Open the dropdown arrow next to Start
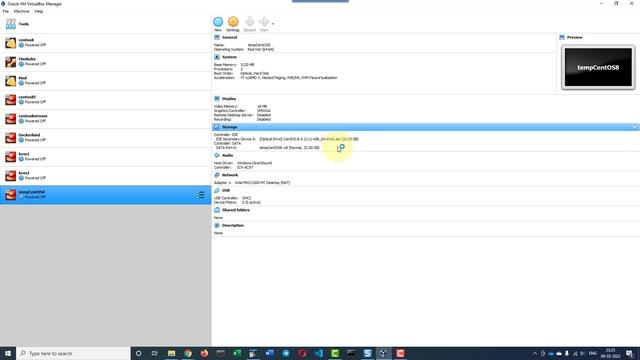 273,24
